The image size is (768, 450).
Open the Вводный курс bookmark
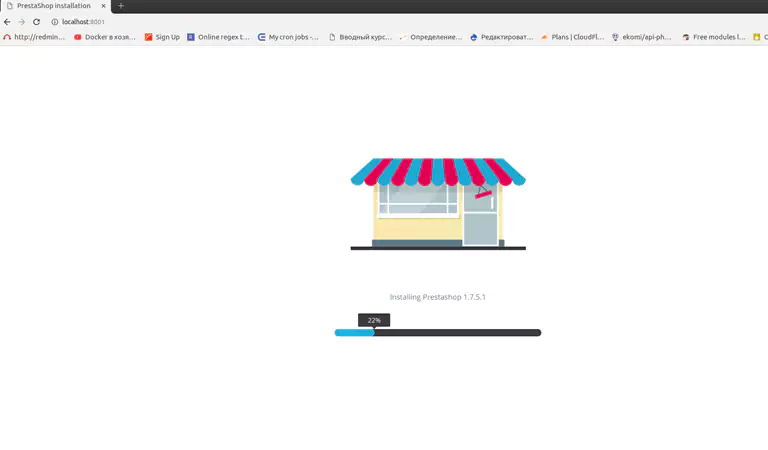(x=360, y=37)
